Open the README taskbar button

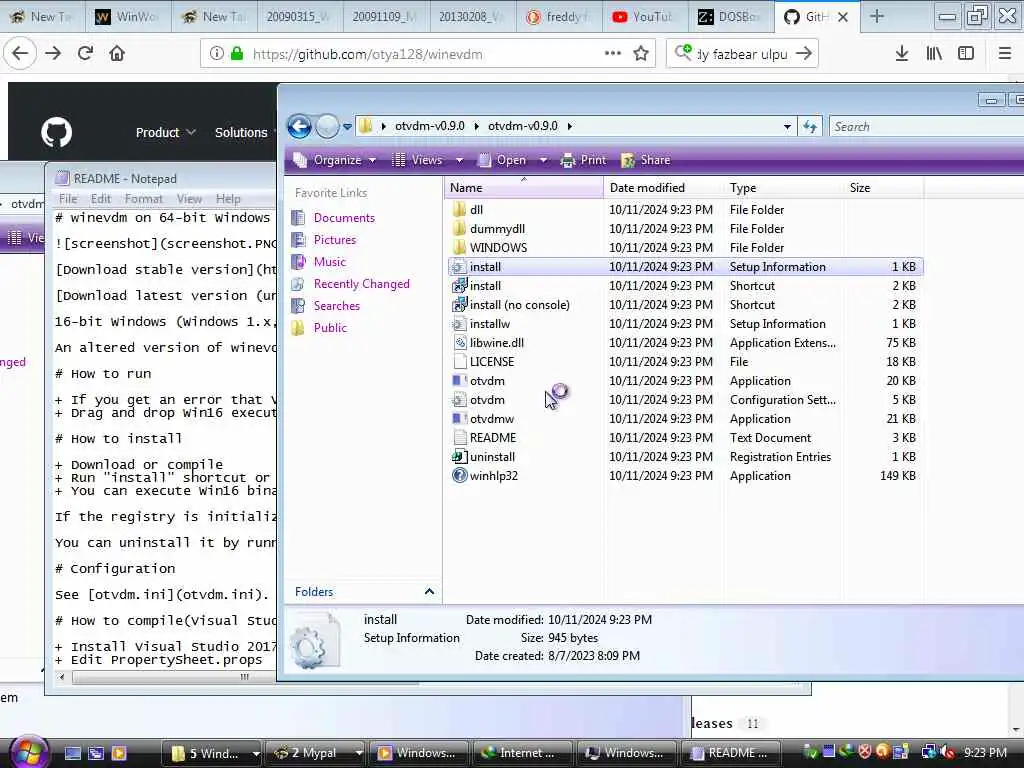pyautogui.click(x=730, y=753)
